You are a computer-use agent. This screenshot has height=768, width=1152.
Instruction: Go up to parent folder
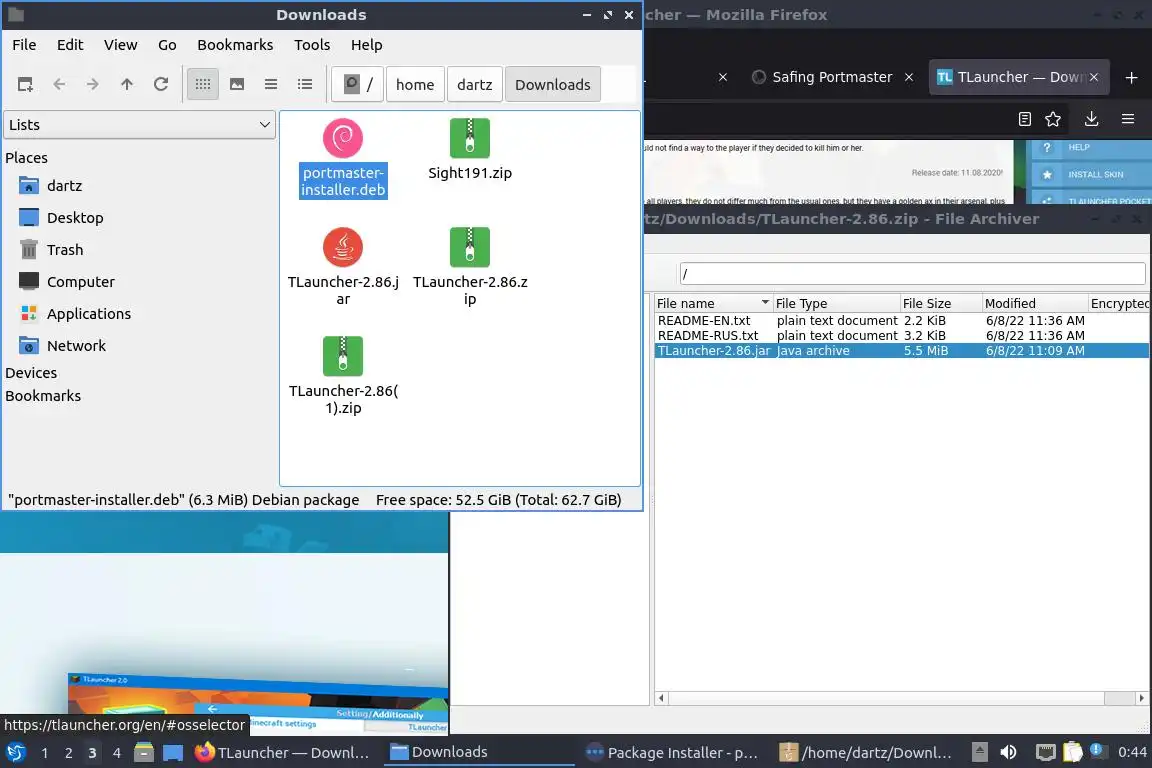click(x=126, y=85)
